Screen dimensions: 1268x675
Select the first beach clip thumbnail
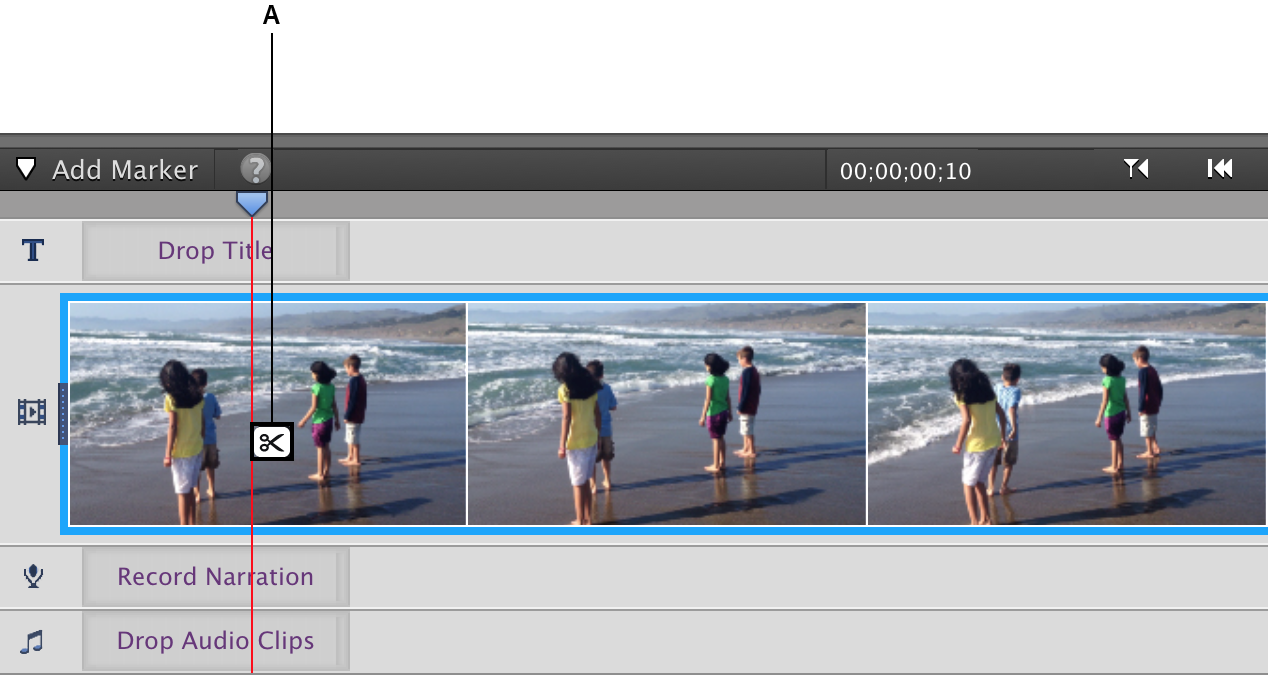click(267, 413)
